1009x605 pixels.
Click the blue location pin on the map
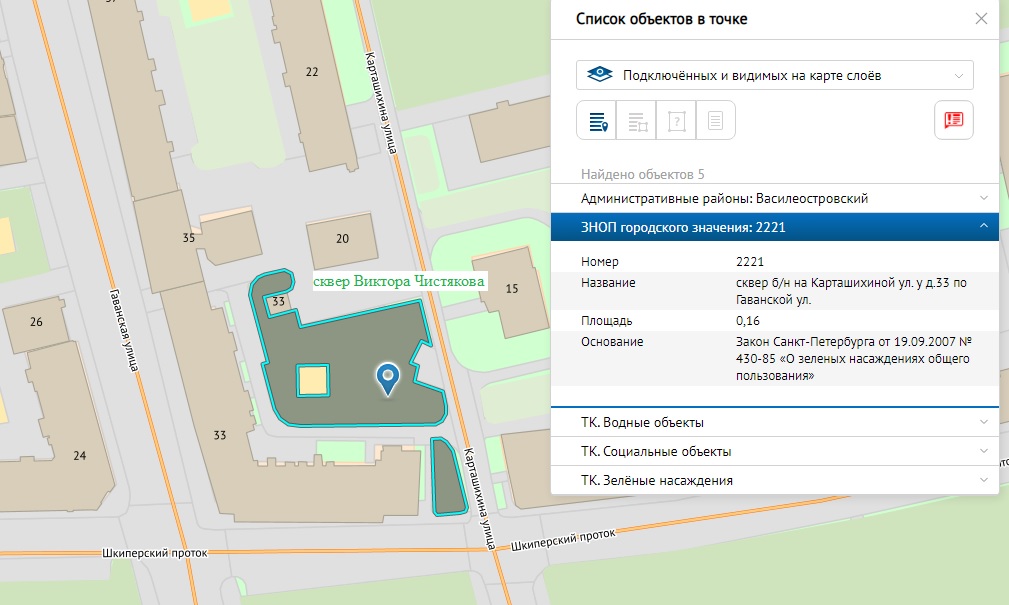click(387, 377)
